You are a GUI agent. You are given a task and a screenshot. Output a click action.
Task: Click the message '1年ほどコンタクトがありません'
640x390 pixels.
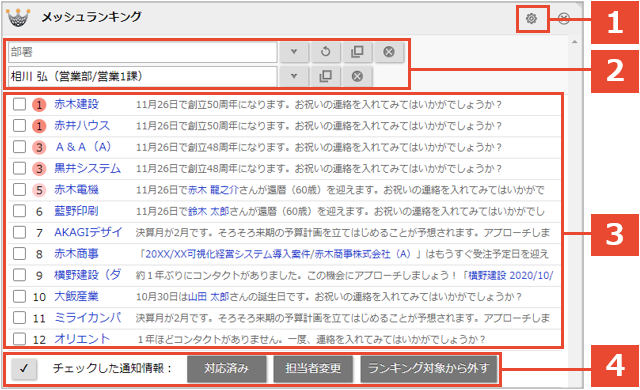311,339
